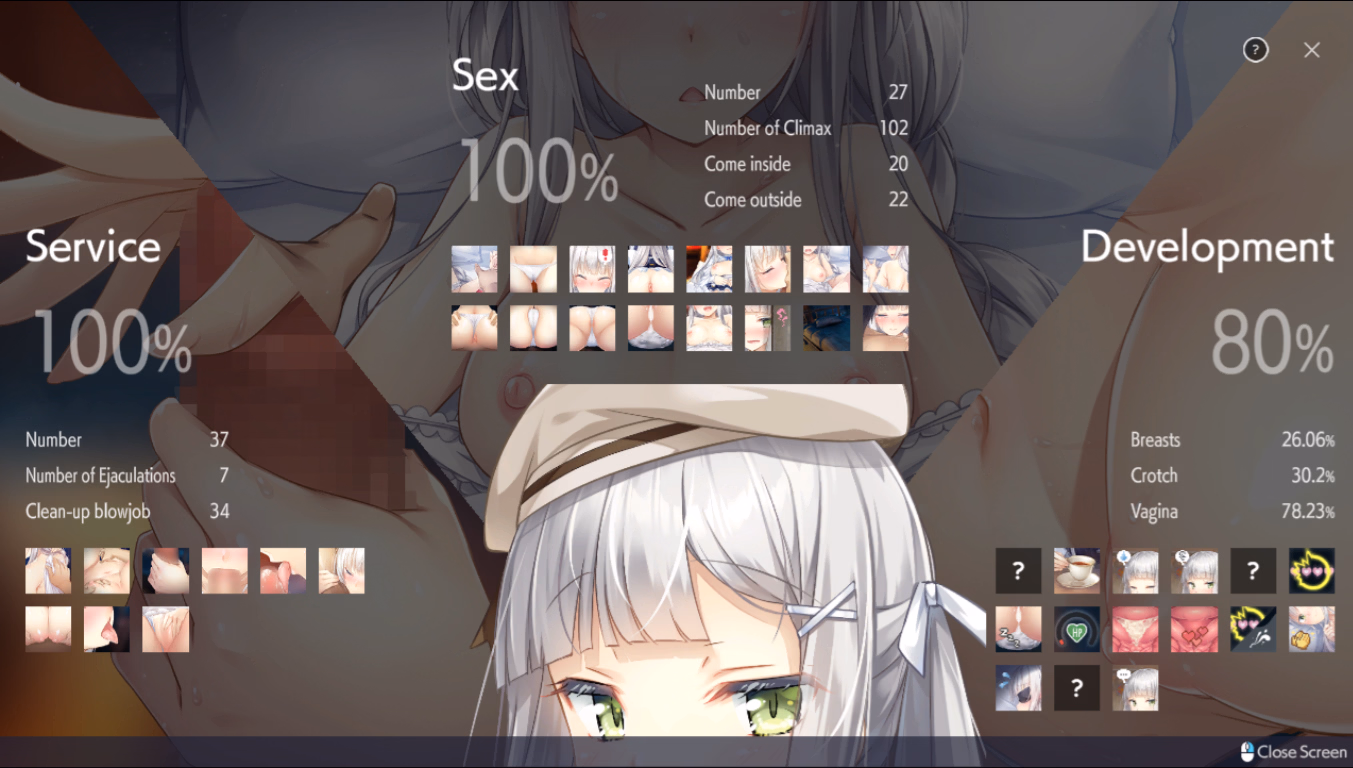Open the dark blue thumbnail in the center gallery
Viewport: 1353px width, 768px height.
pos(827,328)
